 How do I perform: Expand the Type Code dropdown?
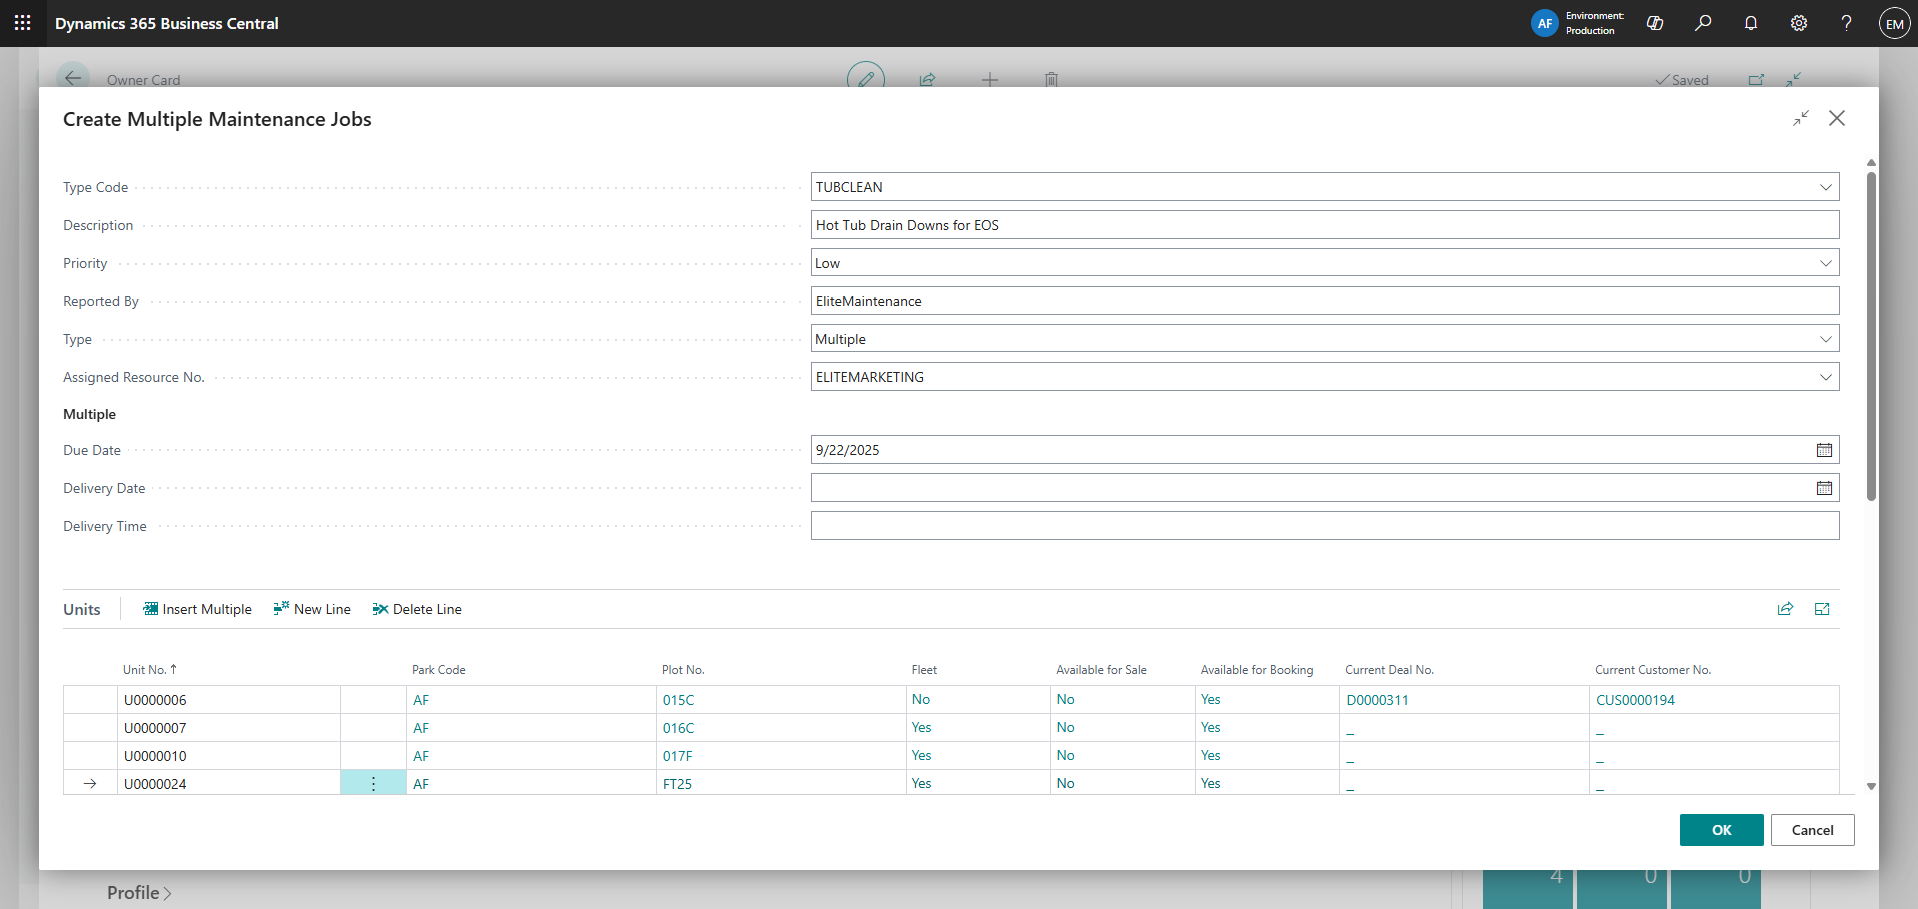pos(1825,187)
